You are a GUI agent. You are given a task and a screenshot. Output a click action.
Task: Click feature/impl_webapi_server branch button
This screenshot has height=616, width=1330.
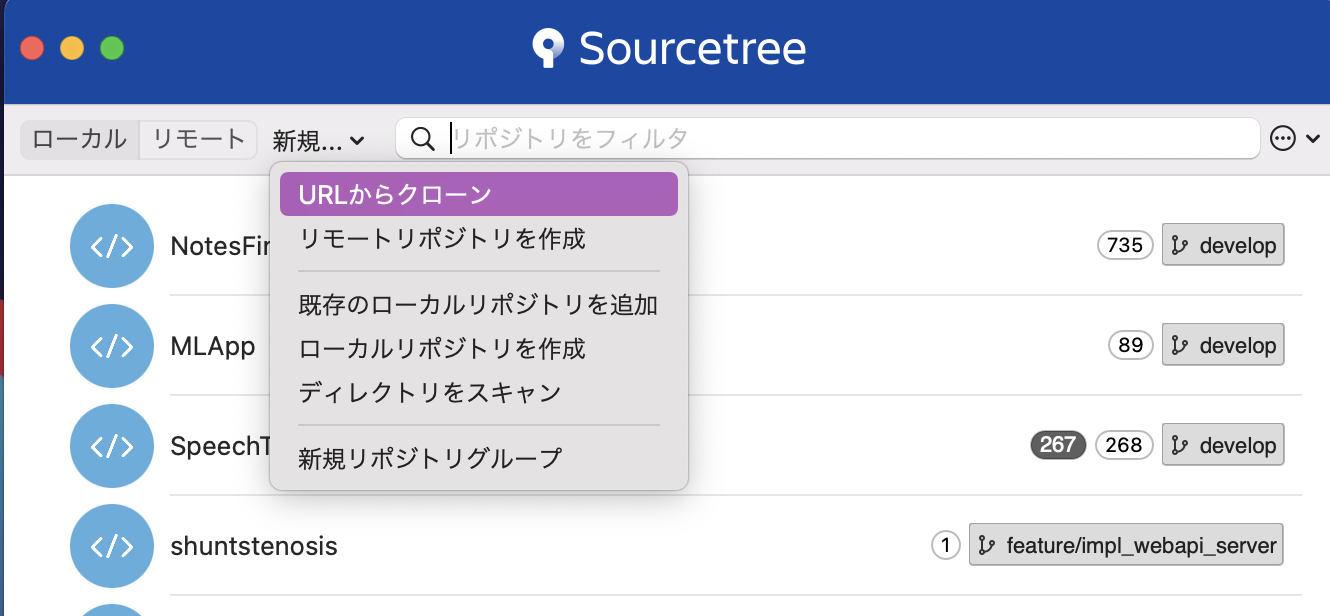tap(1126, 546)
